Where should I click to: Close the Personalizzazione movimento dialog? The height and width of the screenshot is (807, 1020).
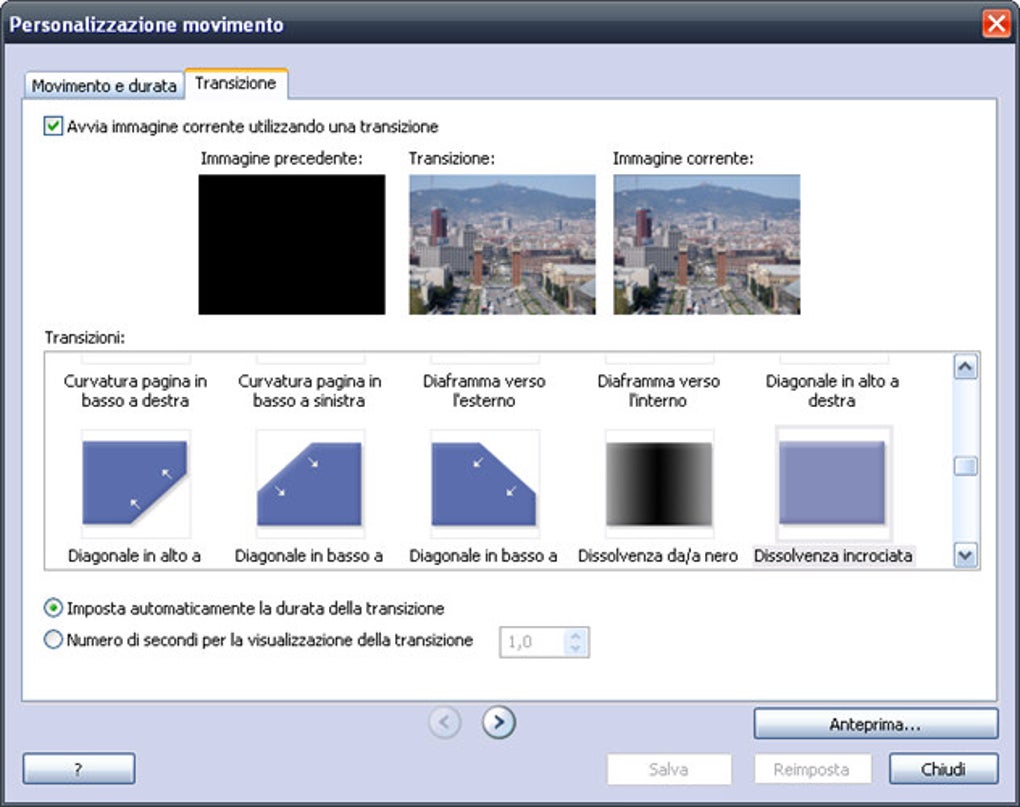[x=996, y=24]
